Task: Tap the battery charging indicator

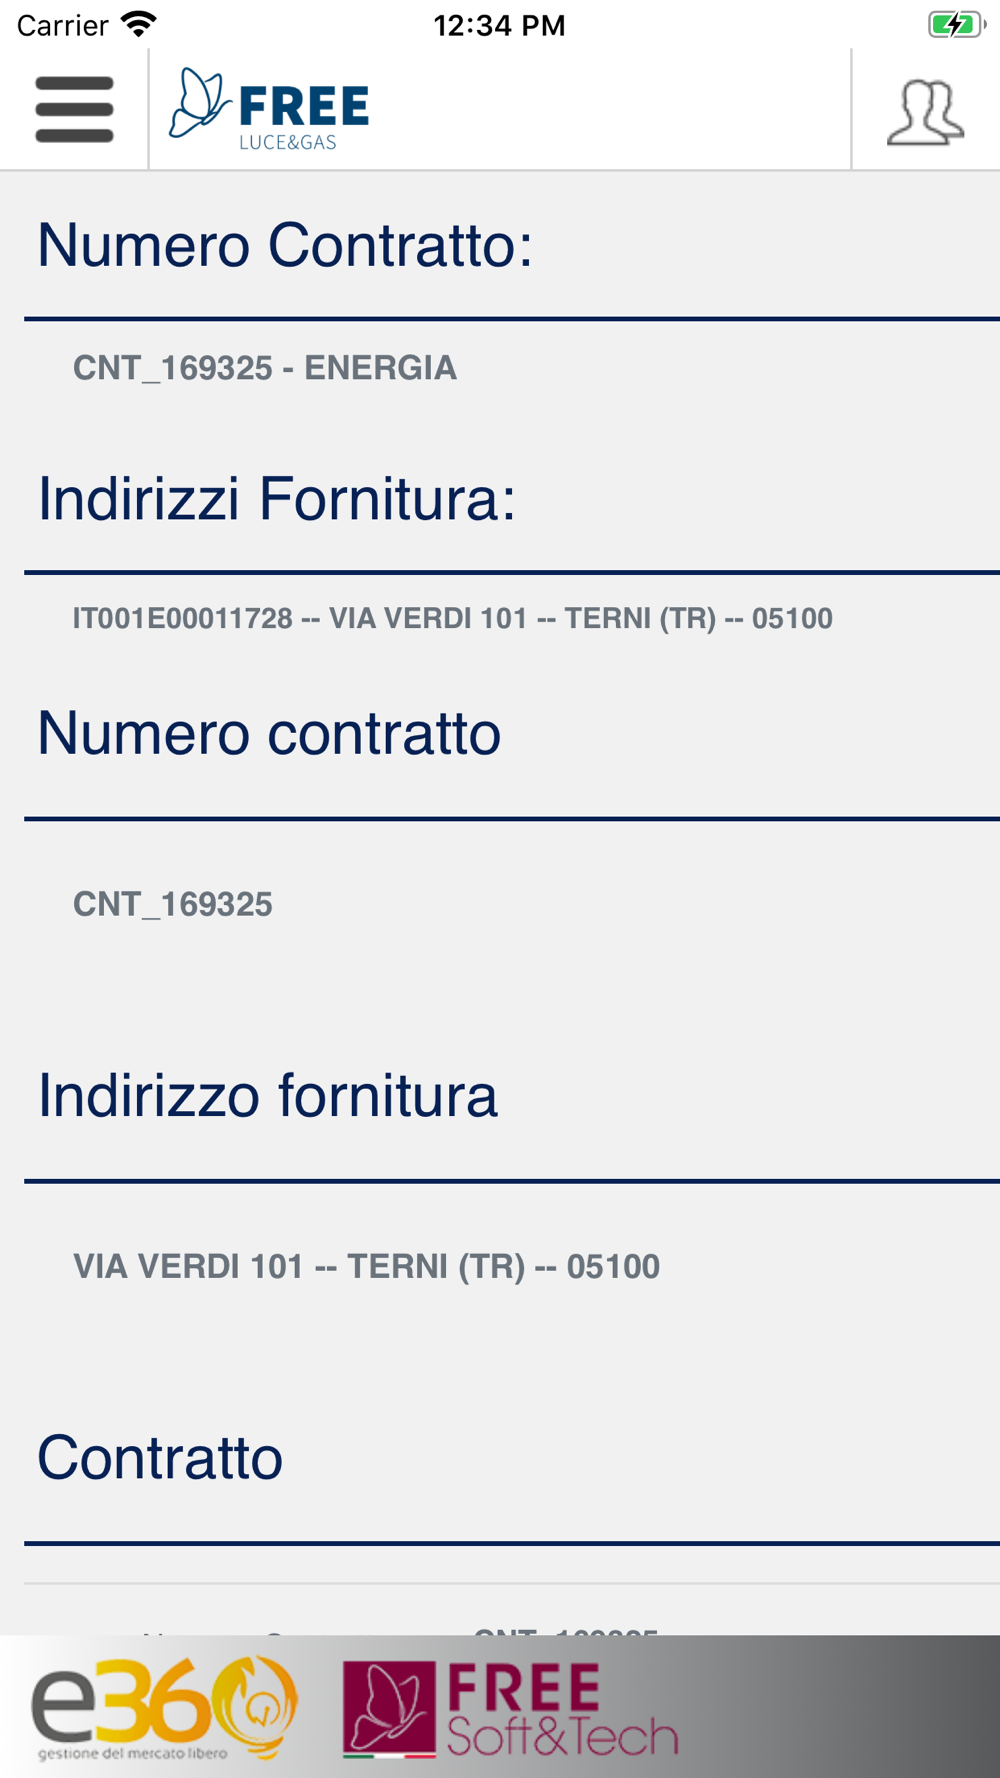Action: [957, 25]
